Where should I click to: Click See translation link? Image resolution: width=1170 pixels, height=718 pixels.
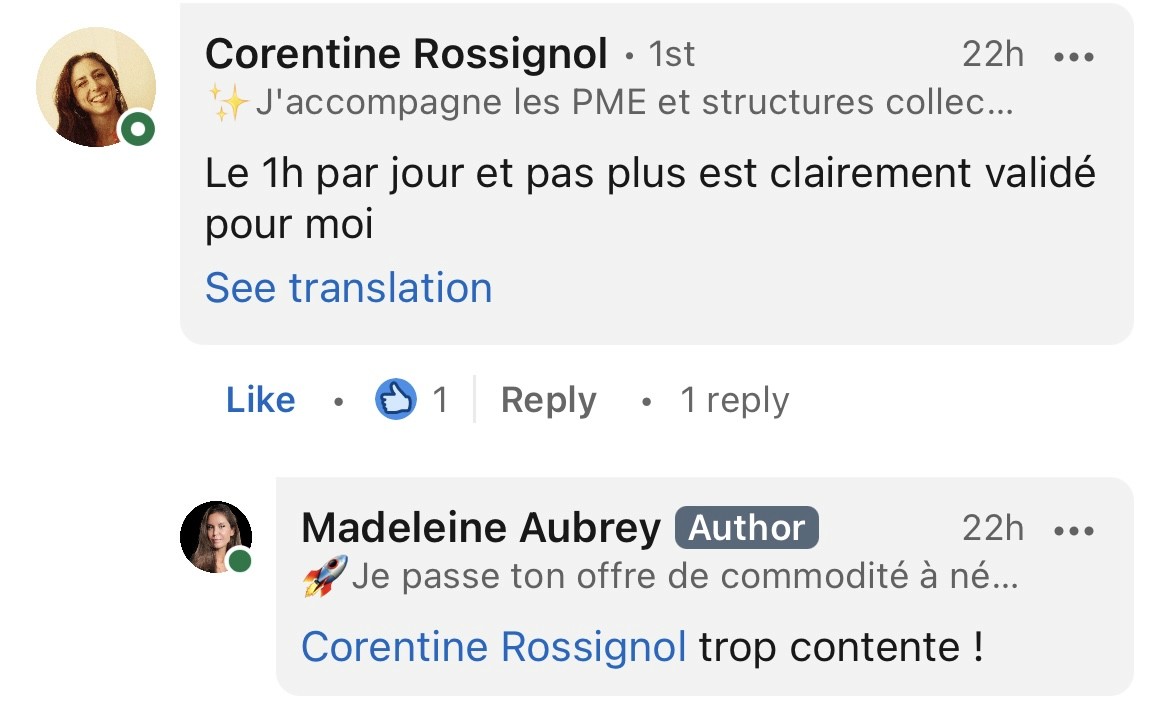click(x=348, y=288)
